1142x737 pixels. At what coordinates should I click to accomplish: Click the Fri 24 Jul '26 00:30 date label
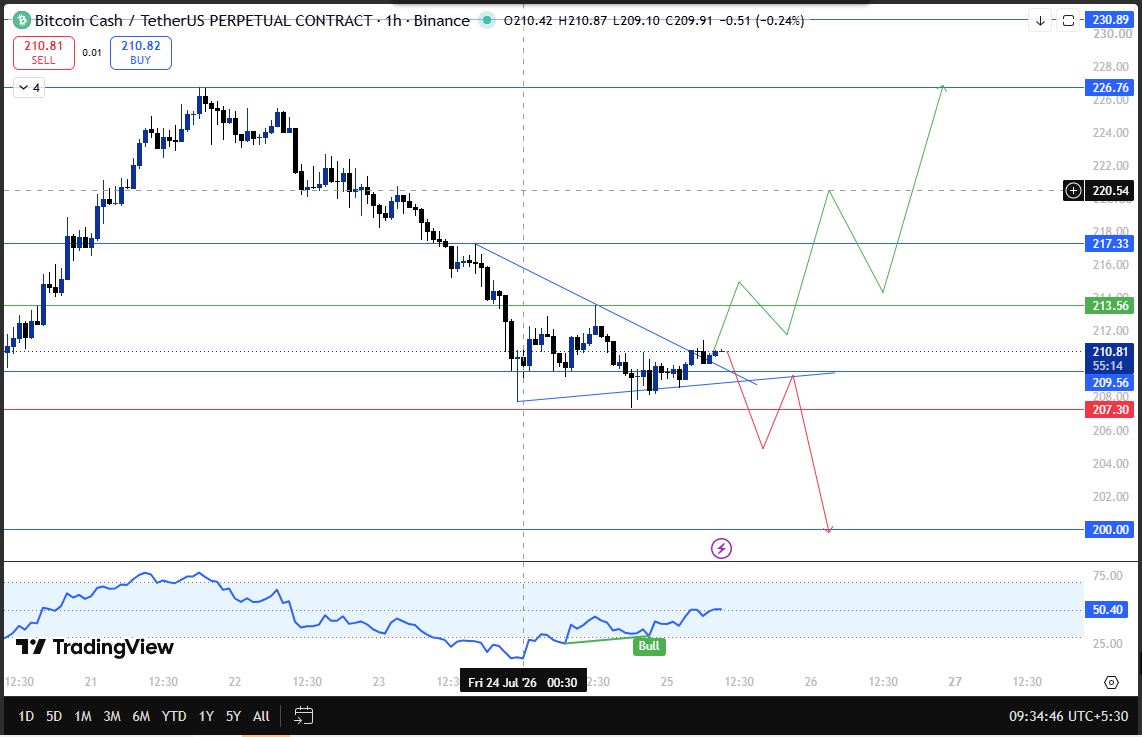click(523, 682)
